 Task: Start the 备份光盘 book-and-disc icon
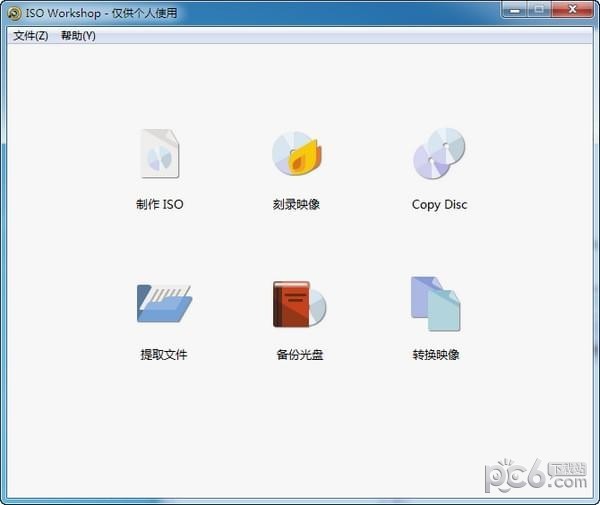[300, 304]
